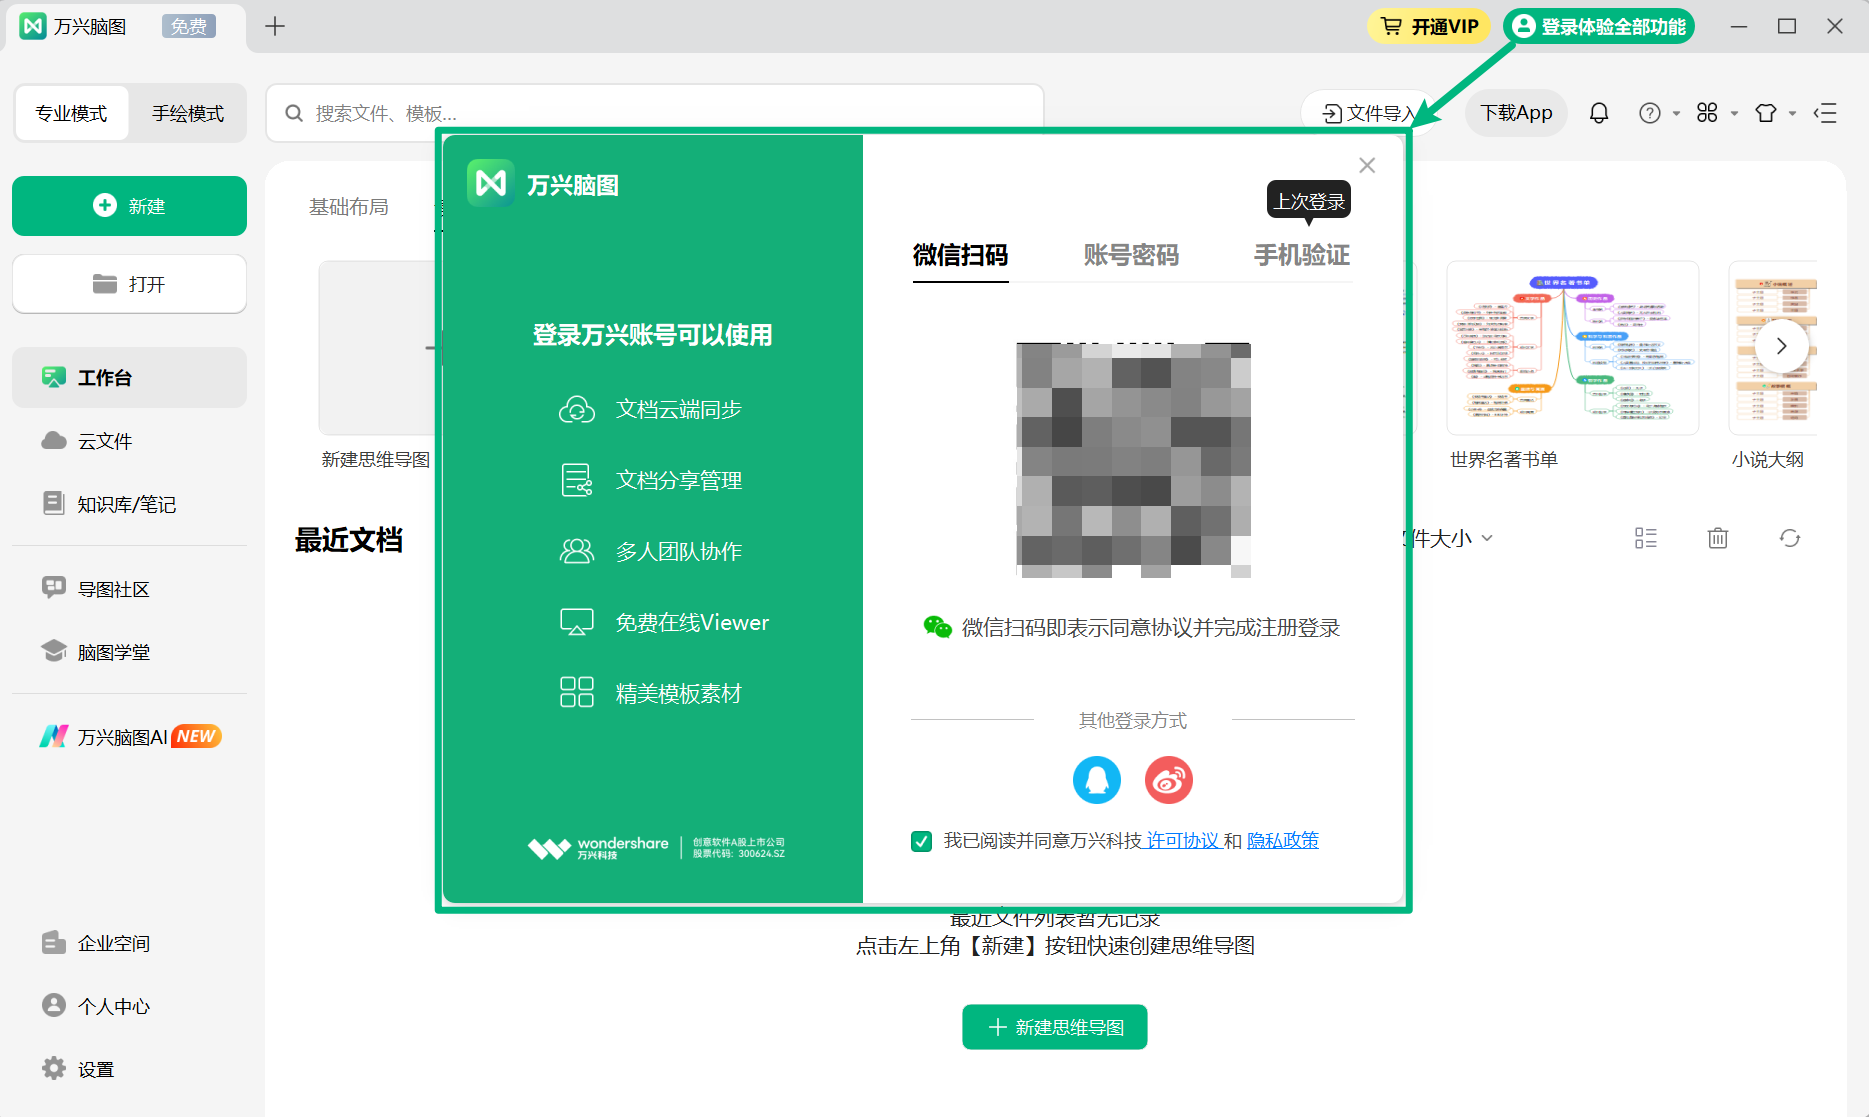Click the Weibo login icon
Viewport: 1869px width, 1117px height.
pos(1168,780)
